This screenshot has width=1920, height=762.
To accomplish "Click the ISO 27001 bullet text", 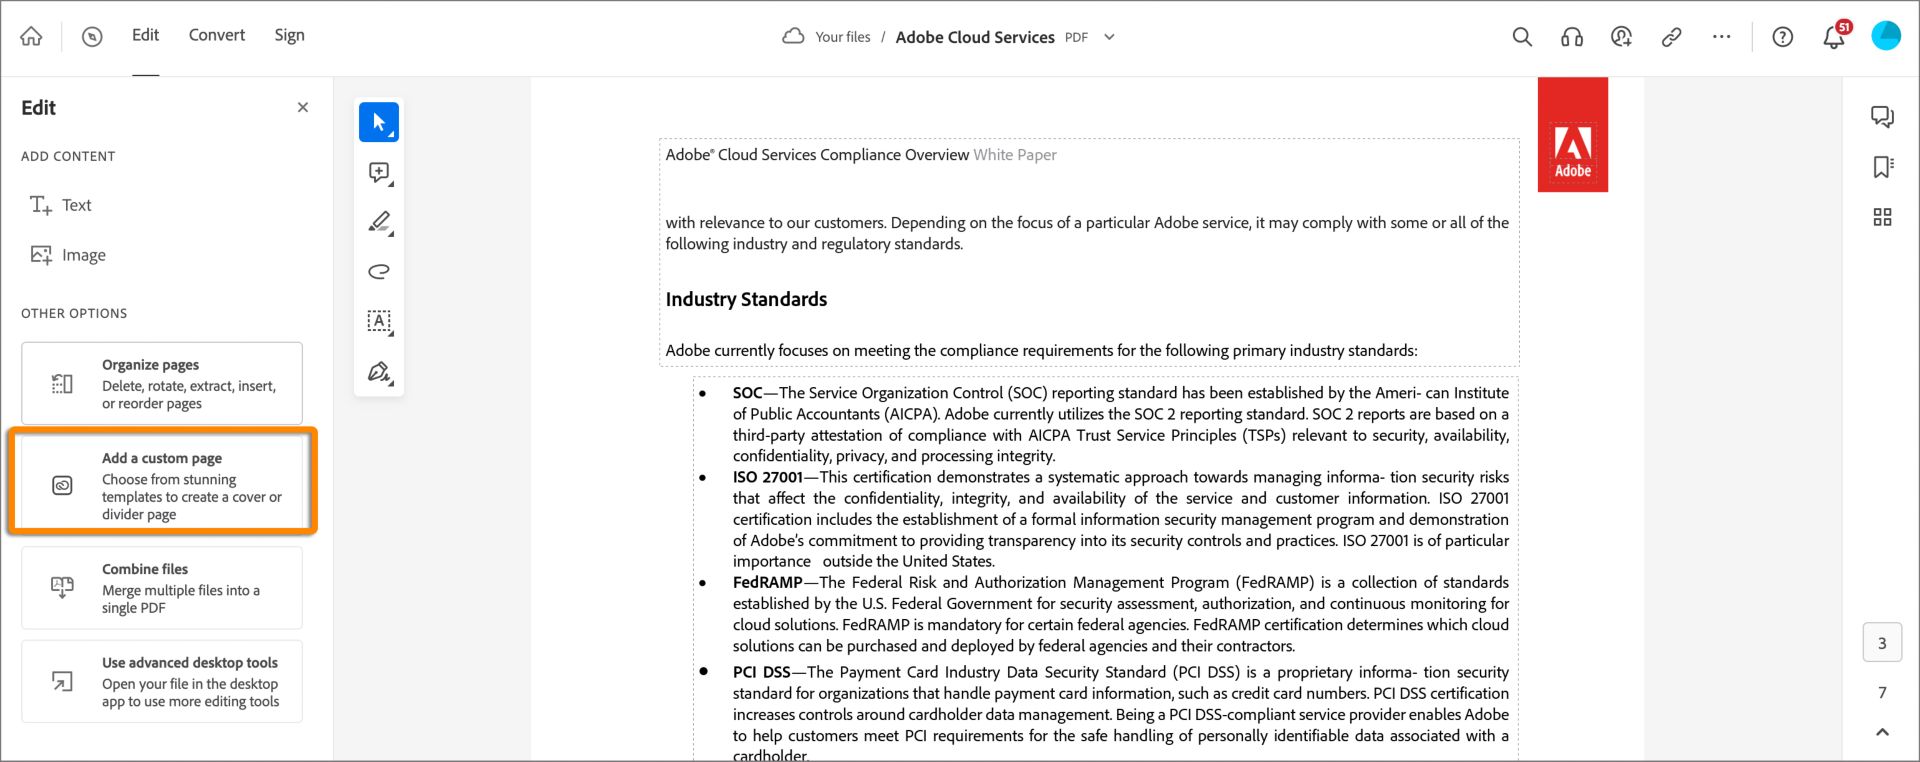I will click(1120, 519).
